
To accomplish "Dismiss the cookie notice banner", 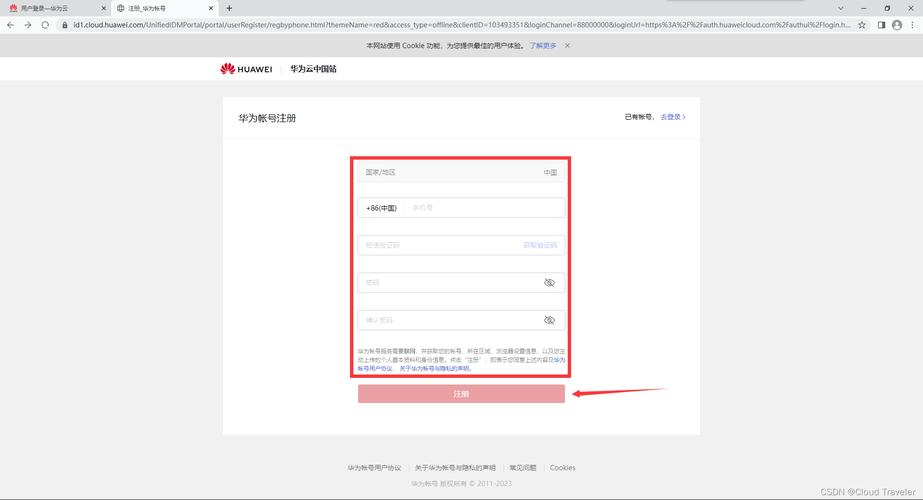I will (x=567, y=45).
